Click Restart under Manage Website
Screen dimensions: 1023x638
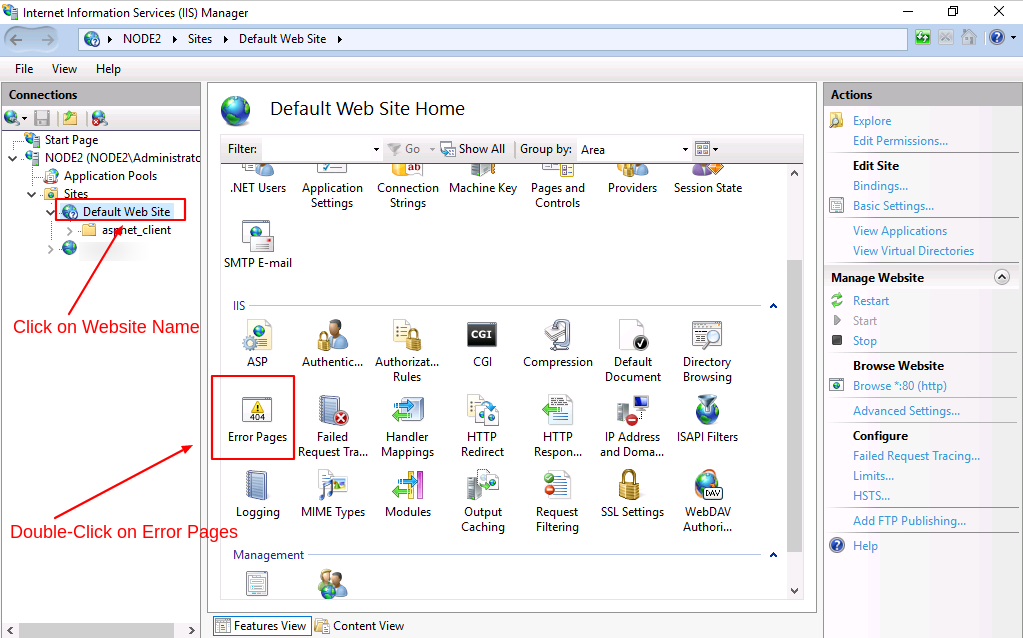tap(871, 301)
